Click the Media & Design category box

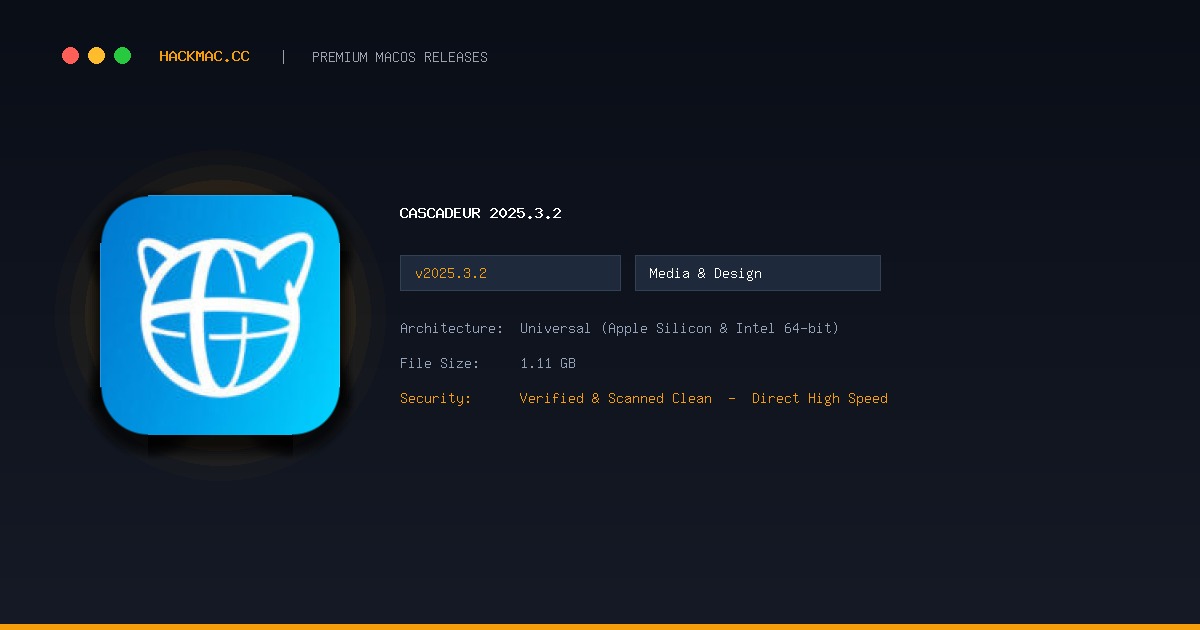[x=758, y=273]
